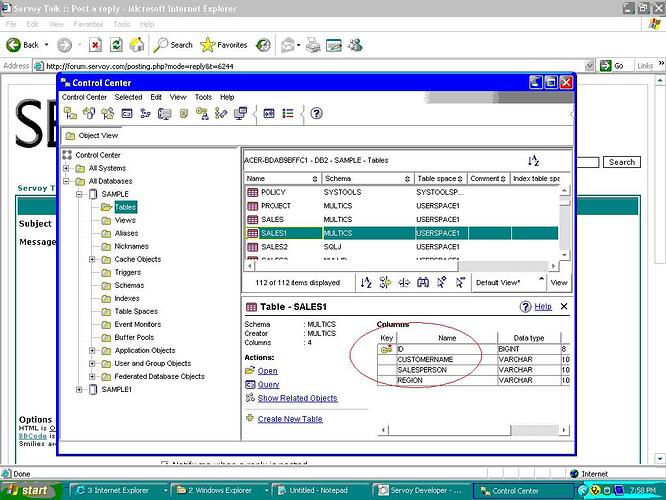The height and width of the screenshot is (500, 666).
Task: Click Internet Explorer Home icon
Action: click(137, 45)
